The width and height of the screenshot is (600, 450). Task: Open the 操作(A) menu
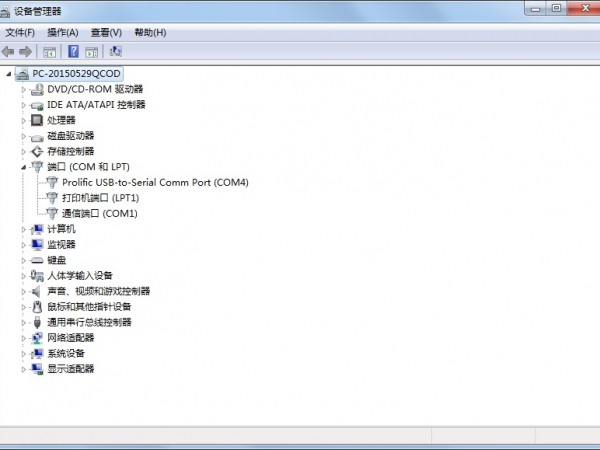63,32
